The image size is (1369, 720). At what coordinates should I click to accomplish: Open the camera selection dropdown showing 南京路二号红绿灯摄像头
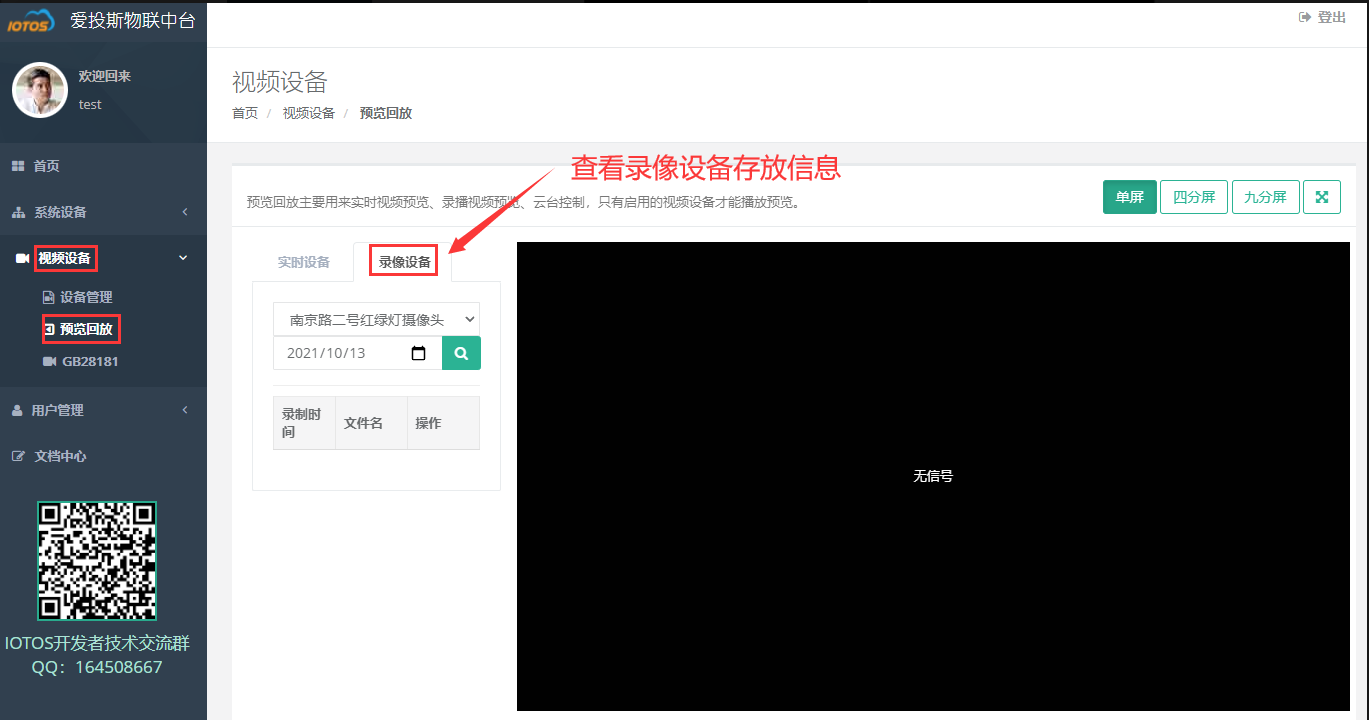click(x=376, y=318)
